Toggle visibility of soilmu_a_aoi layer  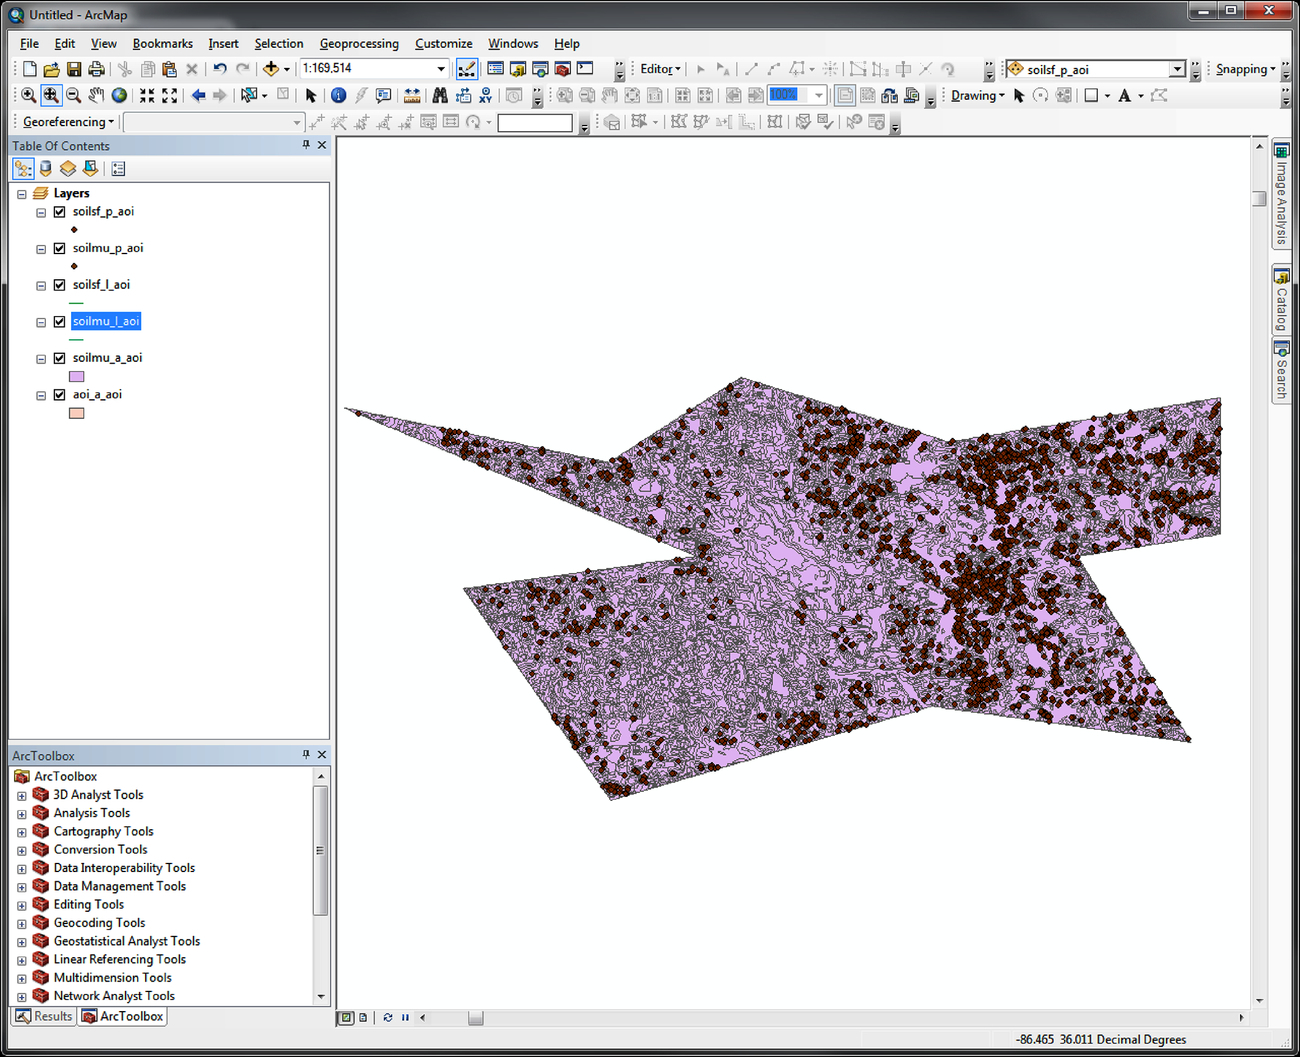pyautogui.click(x=60, y=358)
